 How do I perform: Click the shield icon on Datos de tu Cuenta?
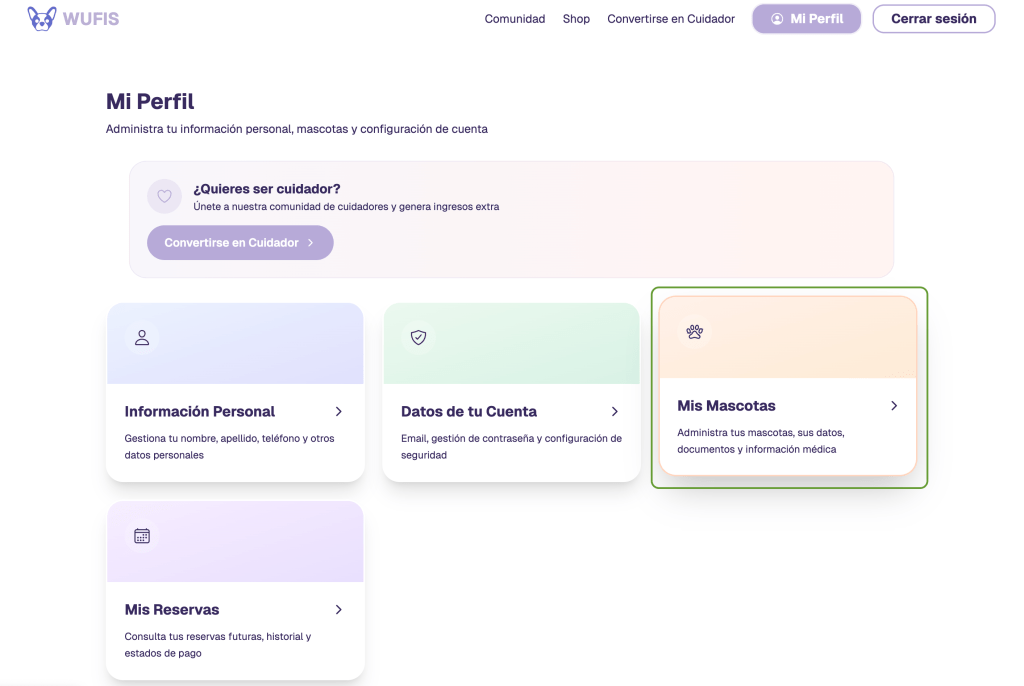tap(418, 338)
